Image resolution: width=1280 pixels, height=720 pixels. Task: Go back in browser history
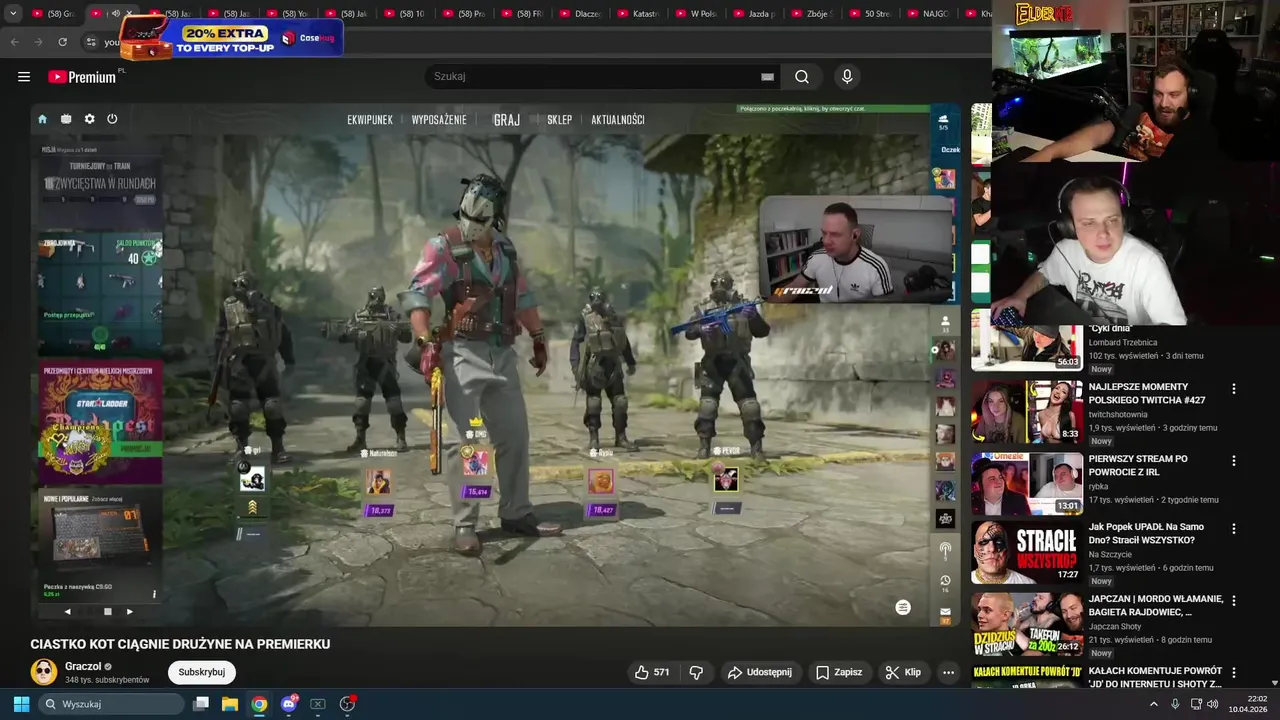(x=14, y=42)
